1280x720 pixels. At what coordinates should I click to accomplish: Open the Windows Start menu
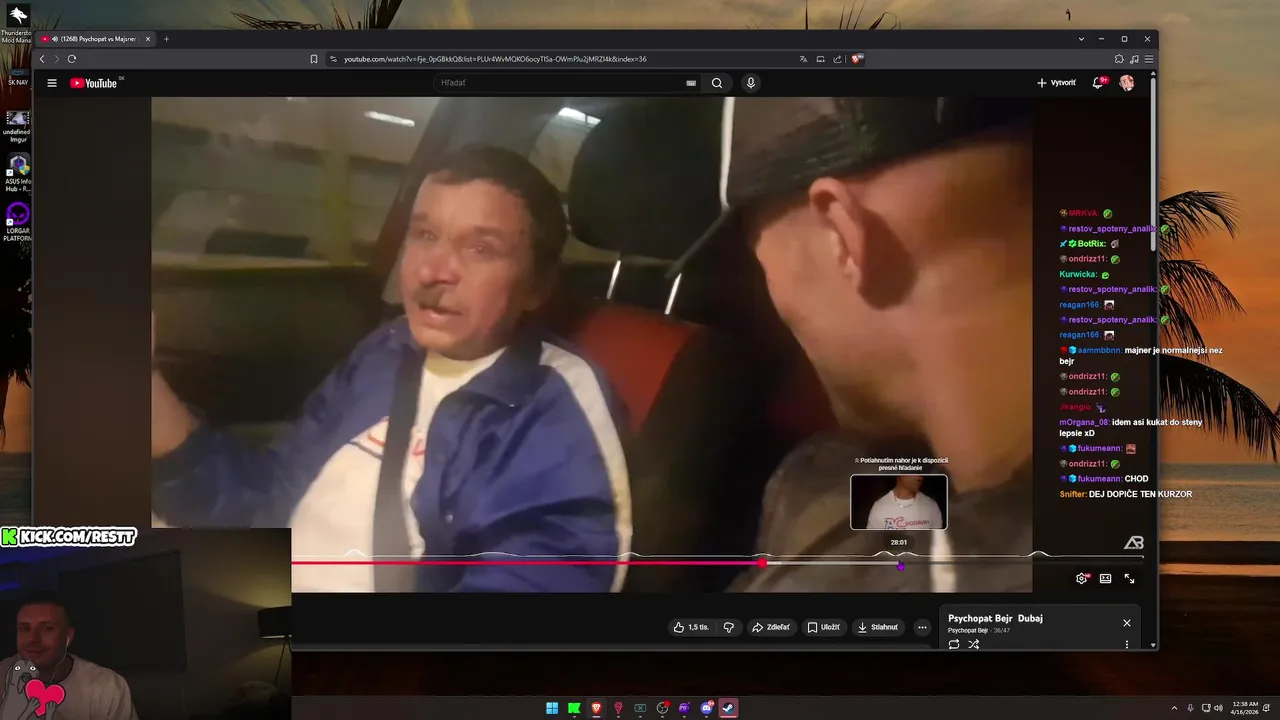[x=552, y=708]
